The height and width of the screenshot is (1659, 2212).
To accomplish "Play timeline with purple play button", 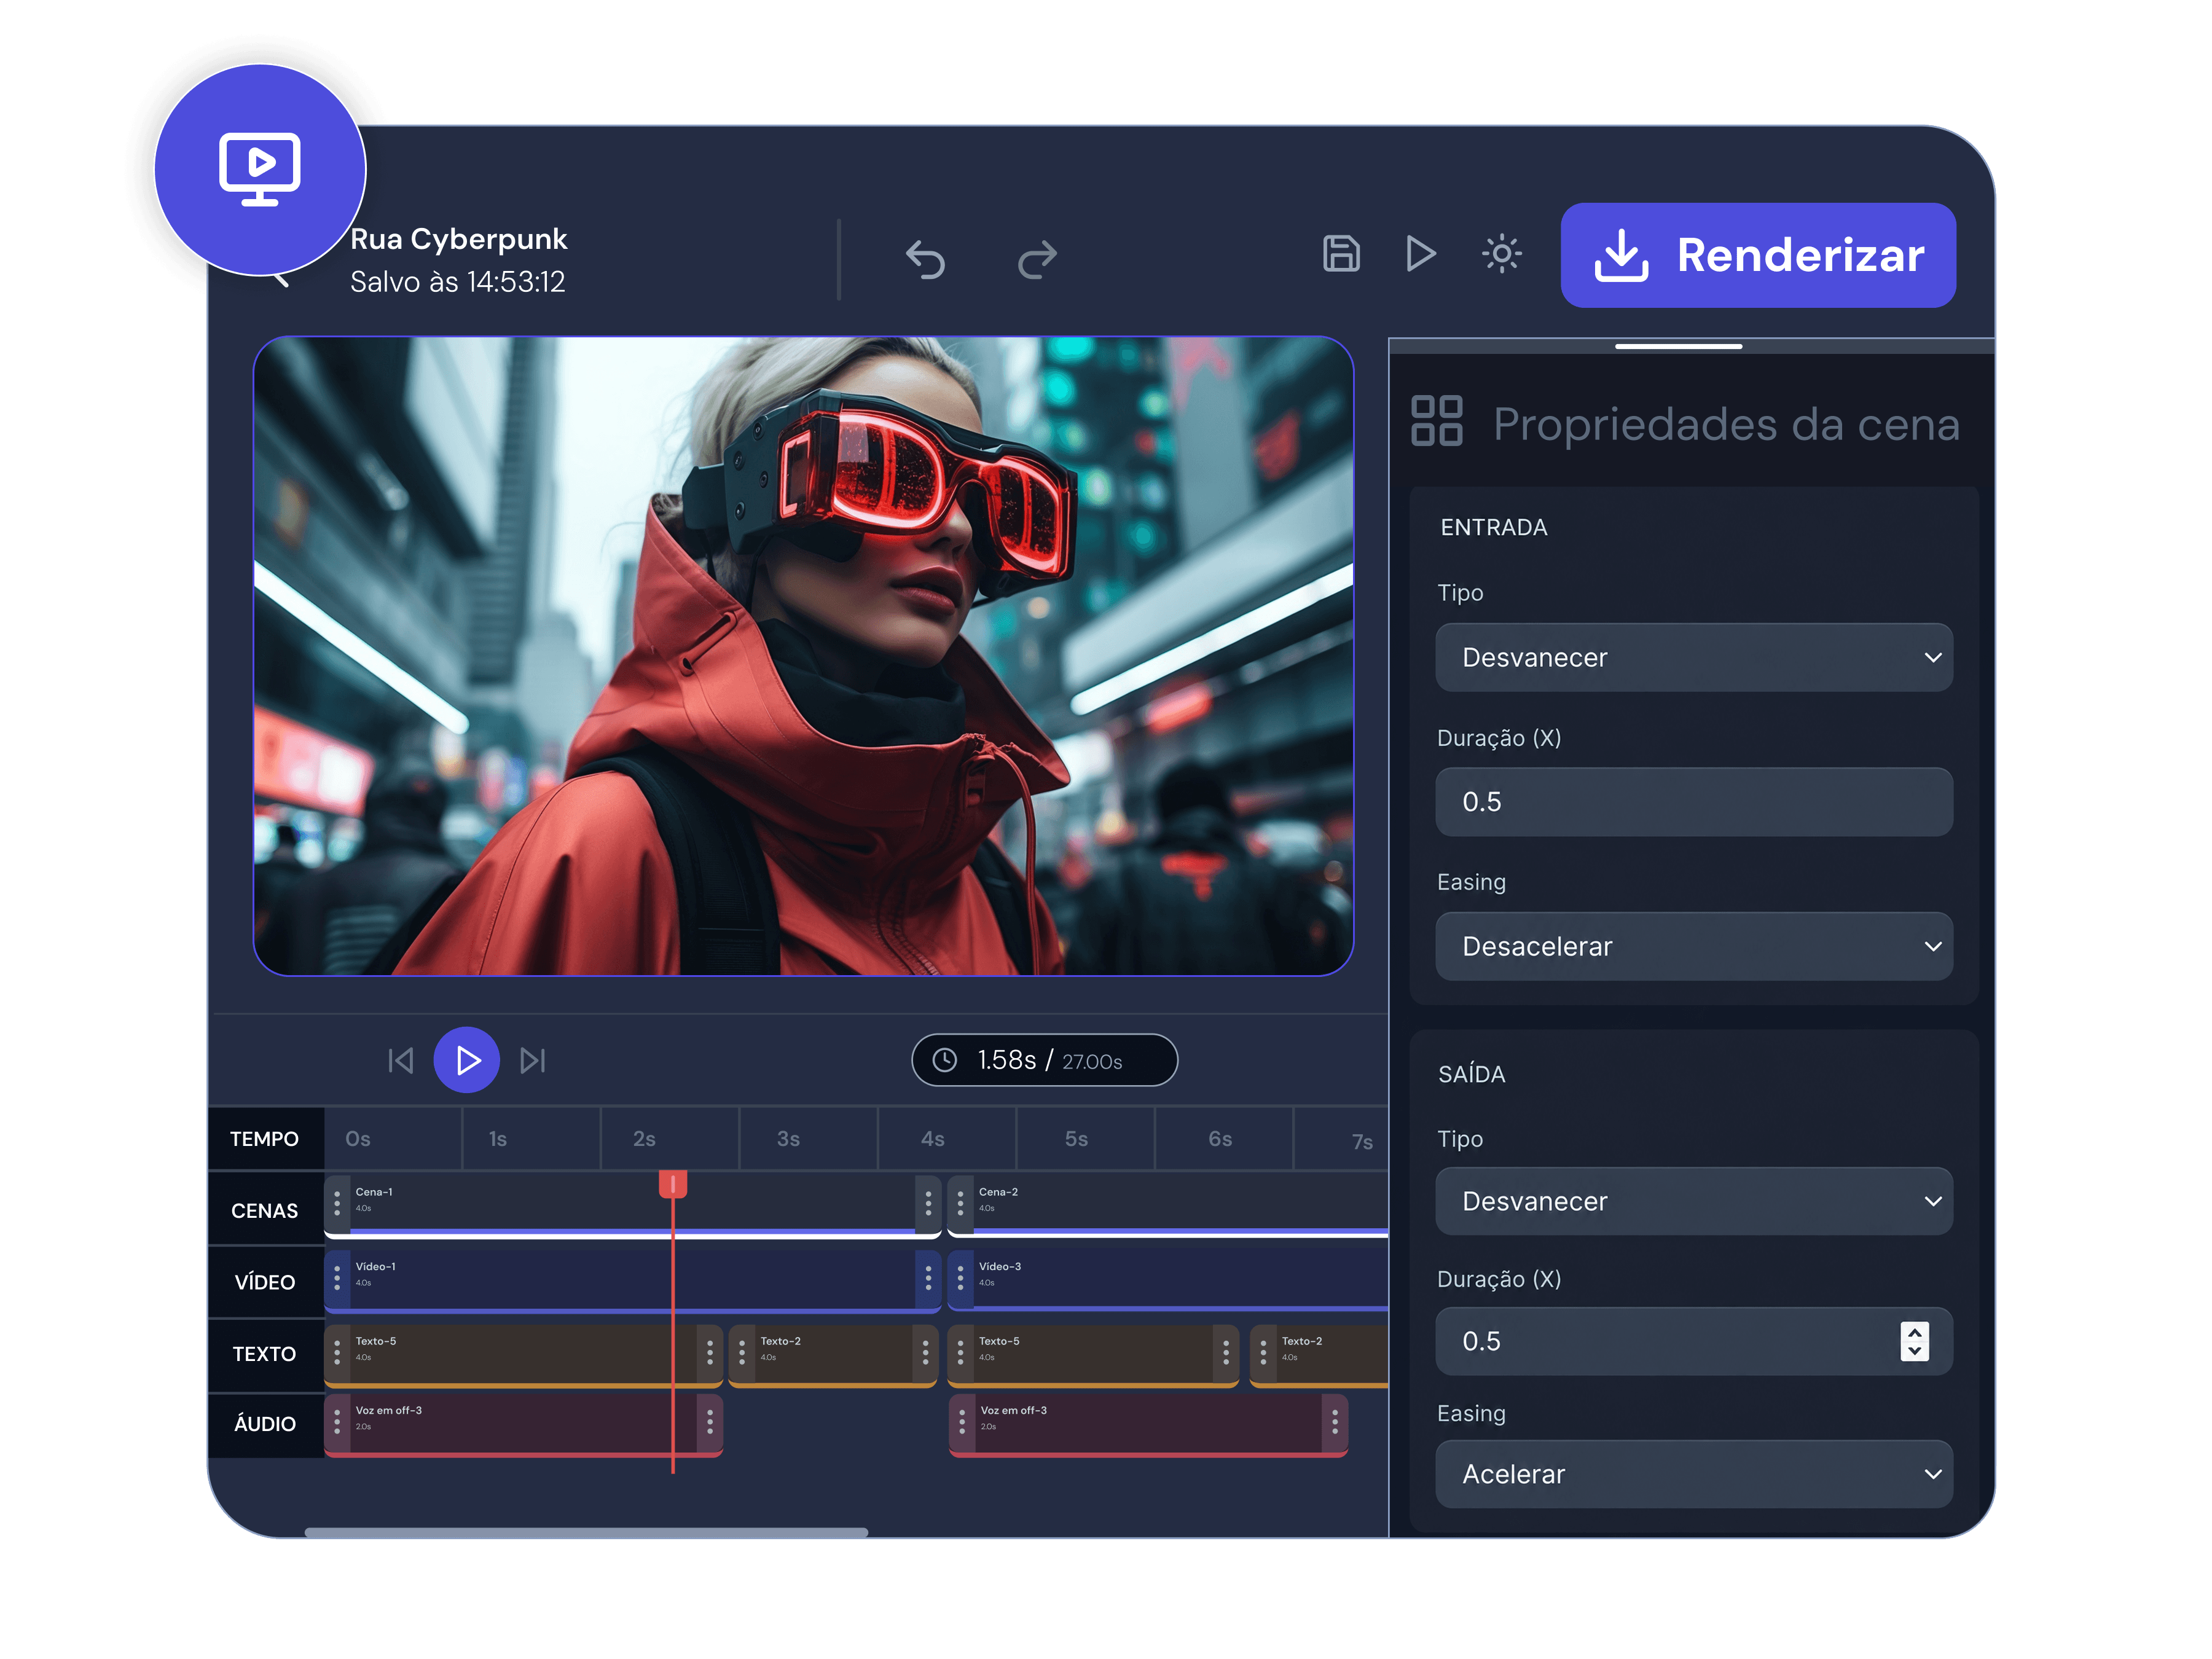I will pyautogui.click(x=466, y=1060).
